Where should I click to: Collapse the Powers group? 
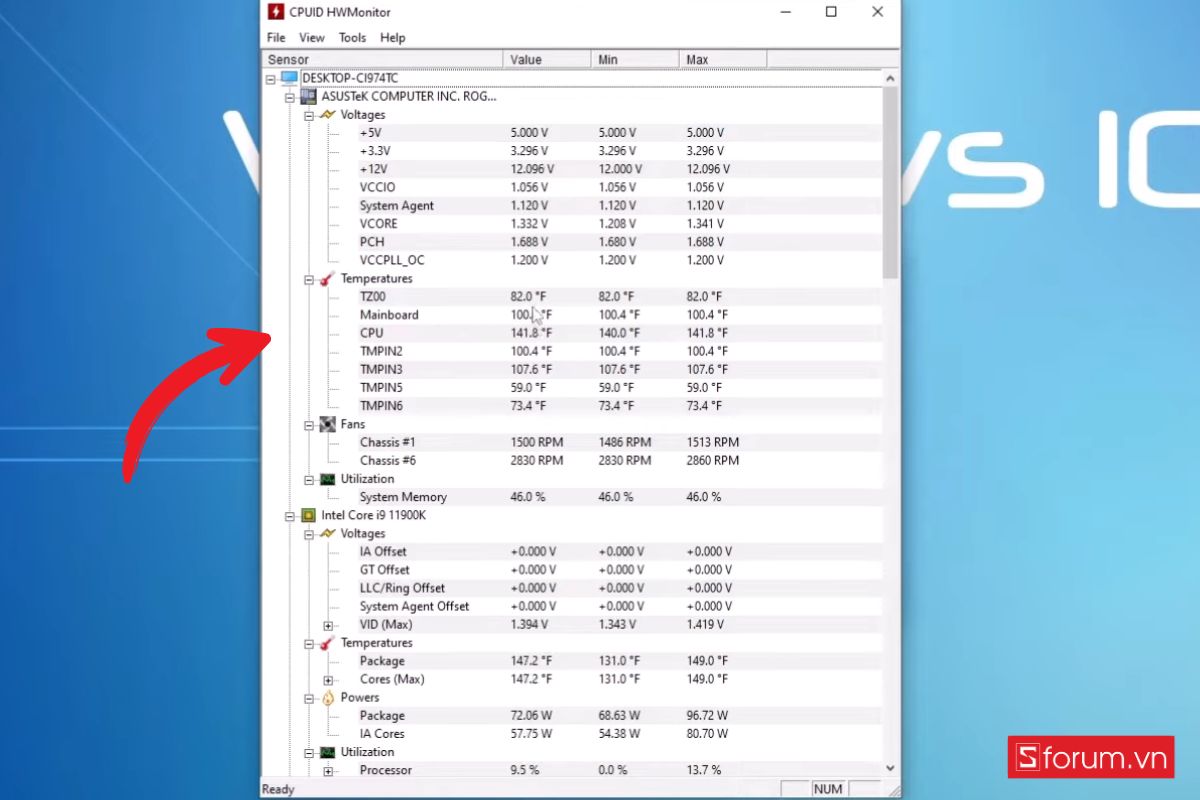(309, 698)
